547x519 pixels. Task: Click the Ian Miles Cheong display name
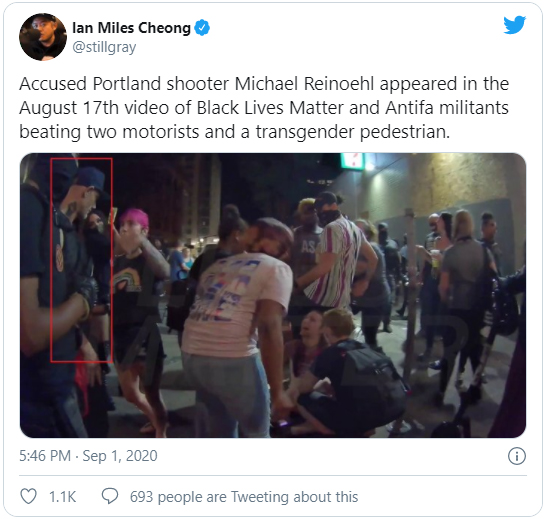click(x=131, y=28)
